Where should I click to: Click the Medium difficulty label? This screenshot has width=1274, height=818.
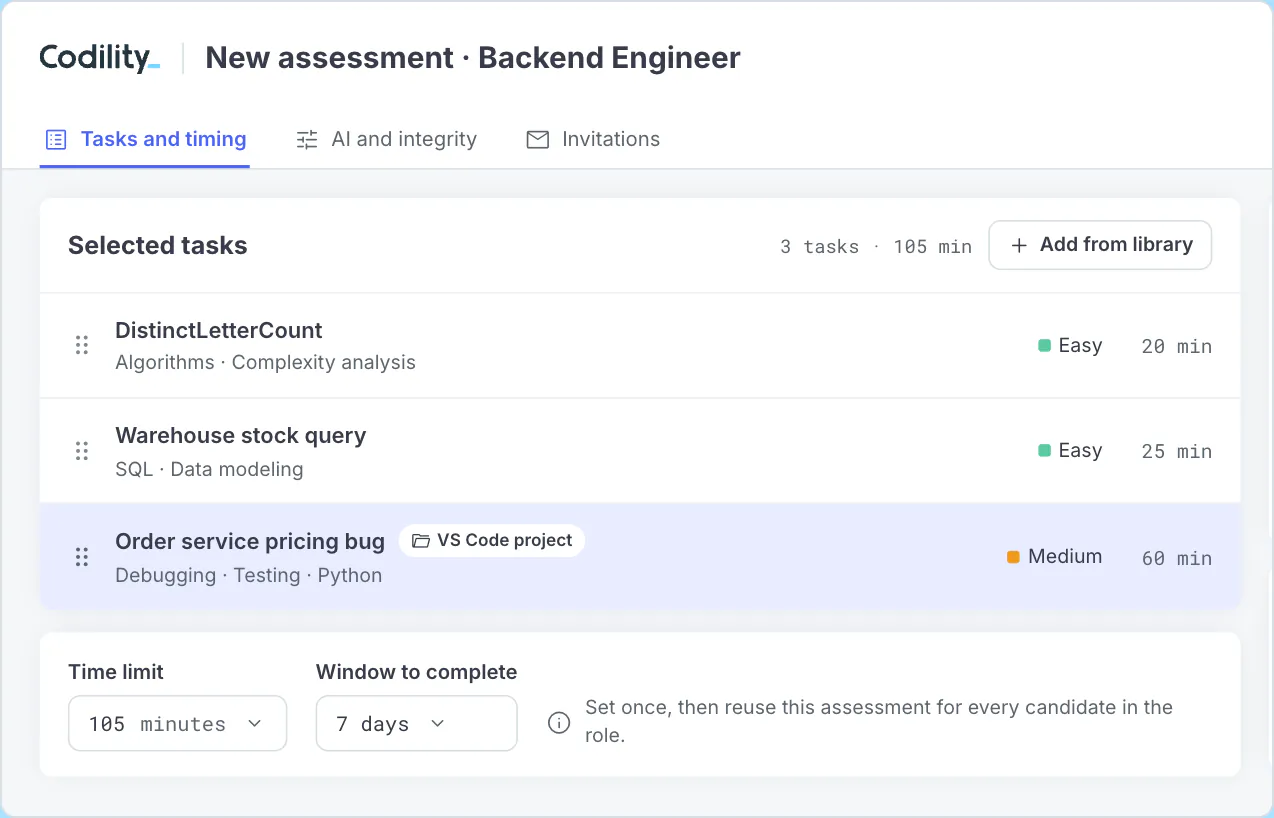[x=1065, y=557]
